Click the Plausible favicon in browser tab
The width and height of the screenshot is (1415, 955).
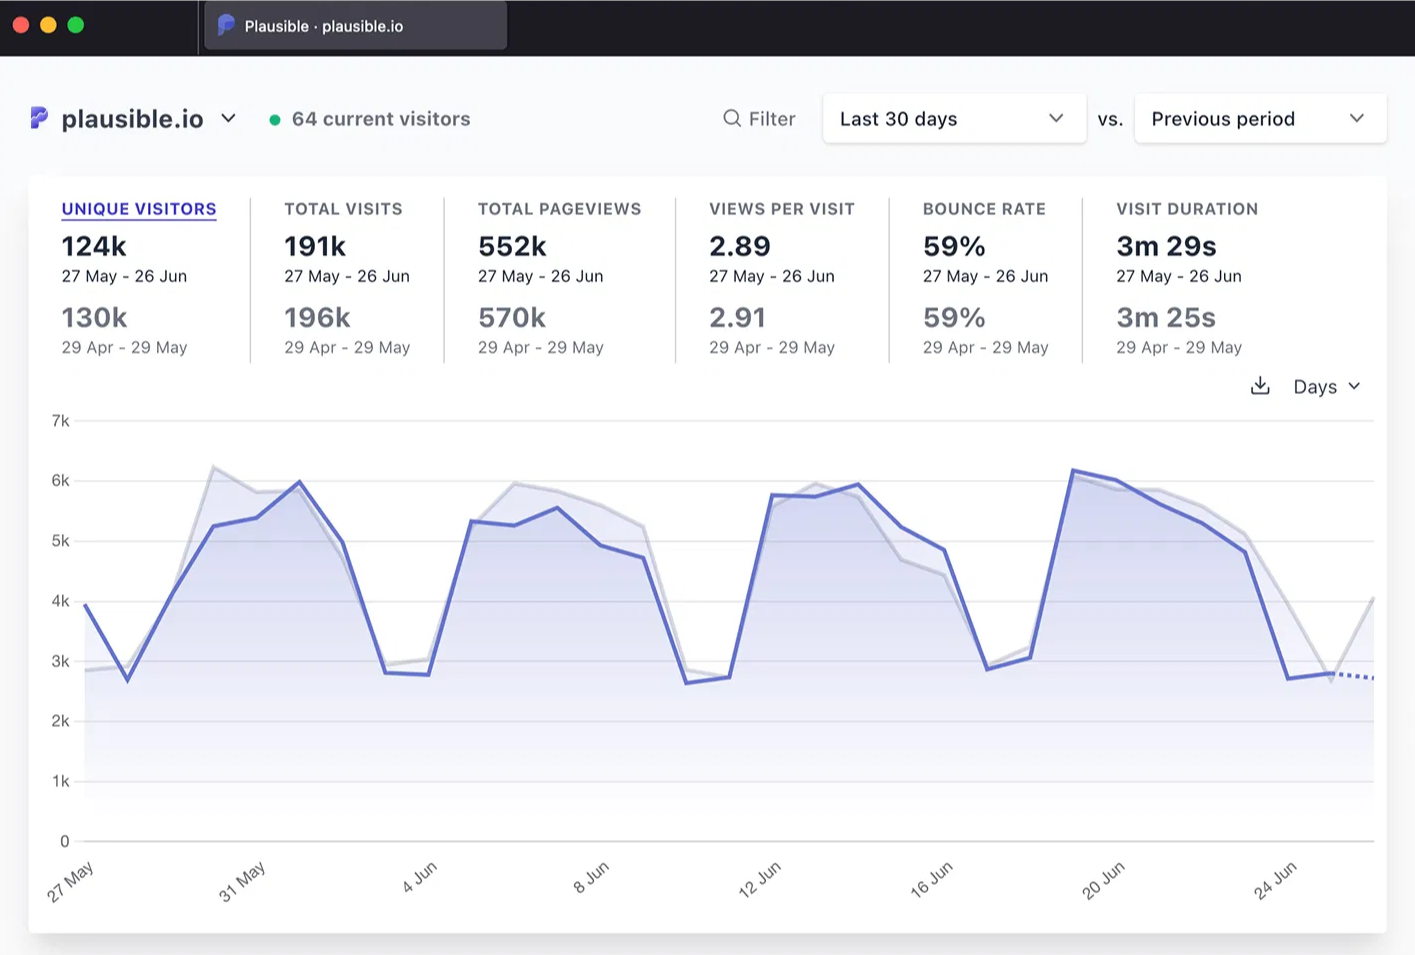coord(226,25)
